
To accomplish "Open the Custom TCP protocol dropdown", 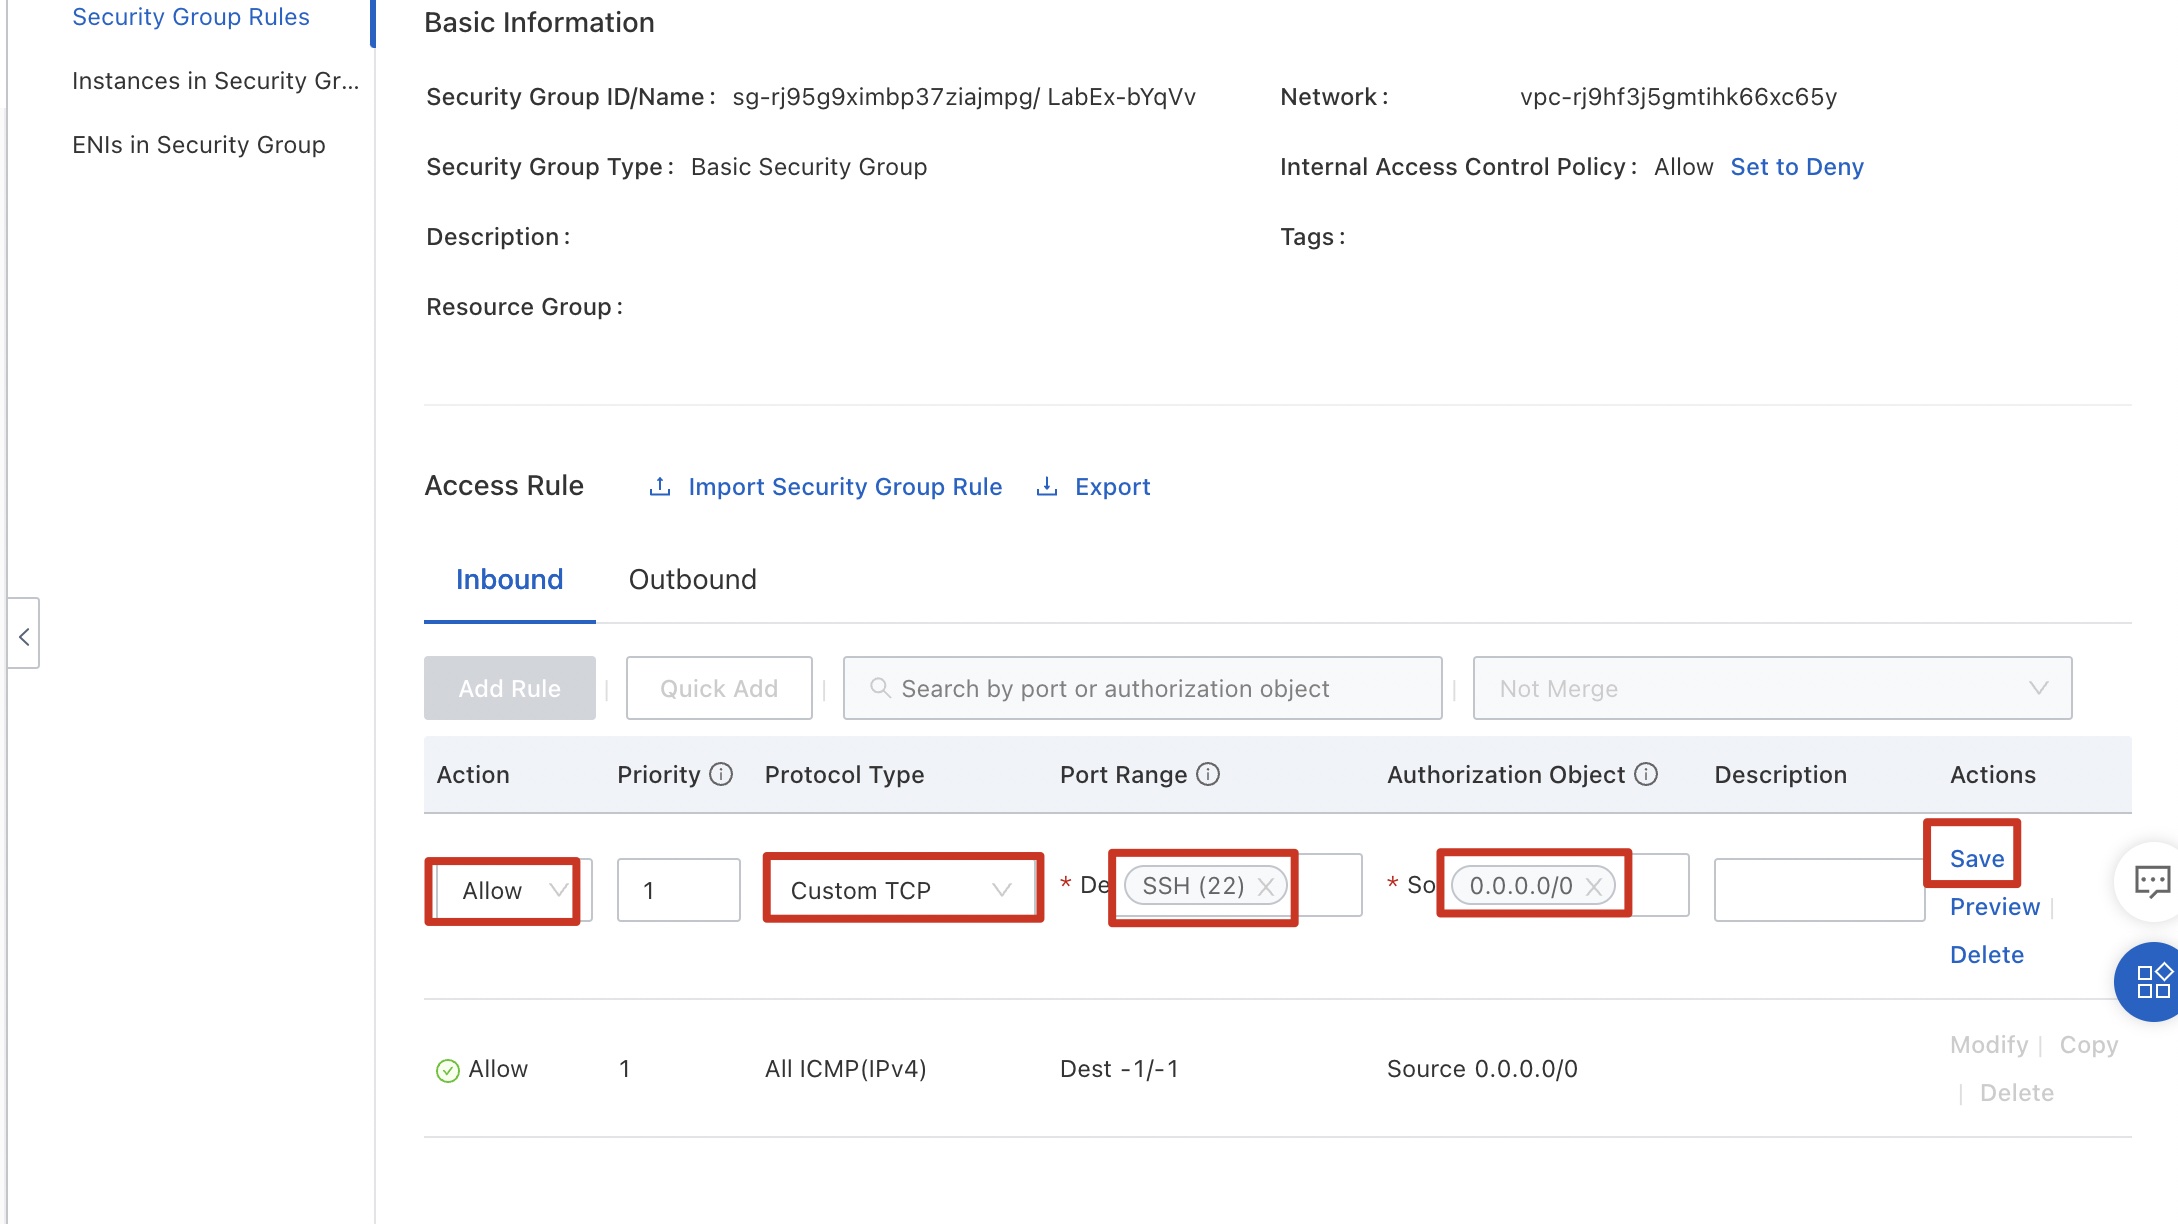I will [x=901, y=890].
